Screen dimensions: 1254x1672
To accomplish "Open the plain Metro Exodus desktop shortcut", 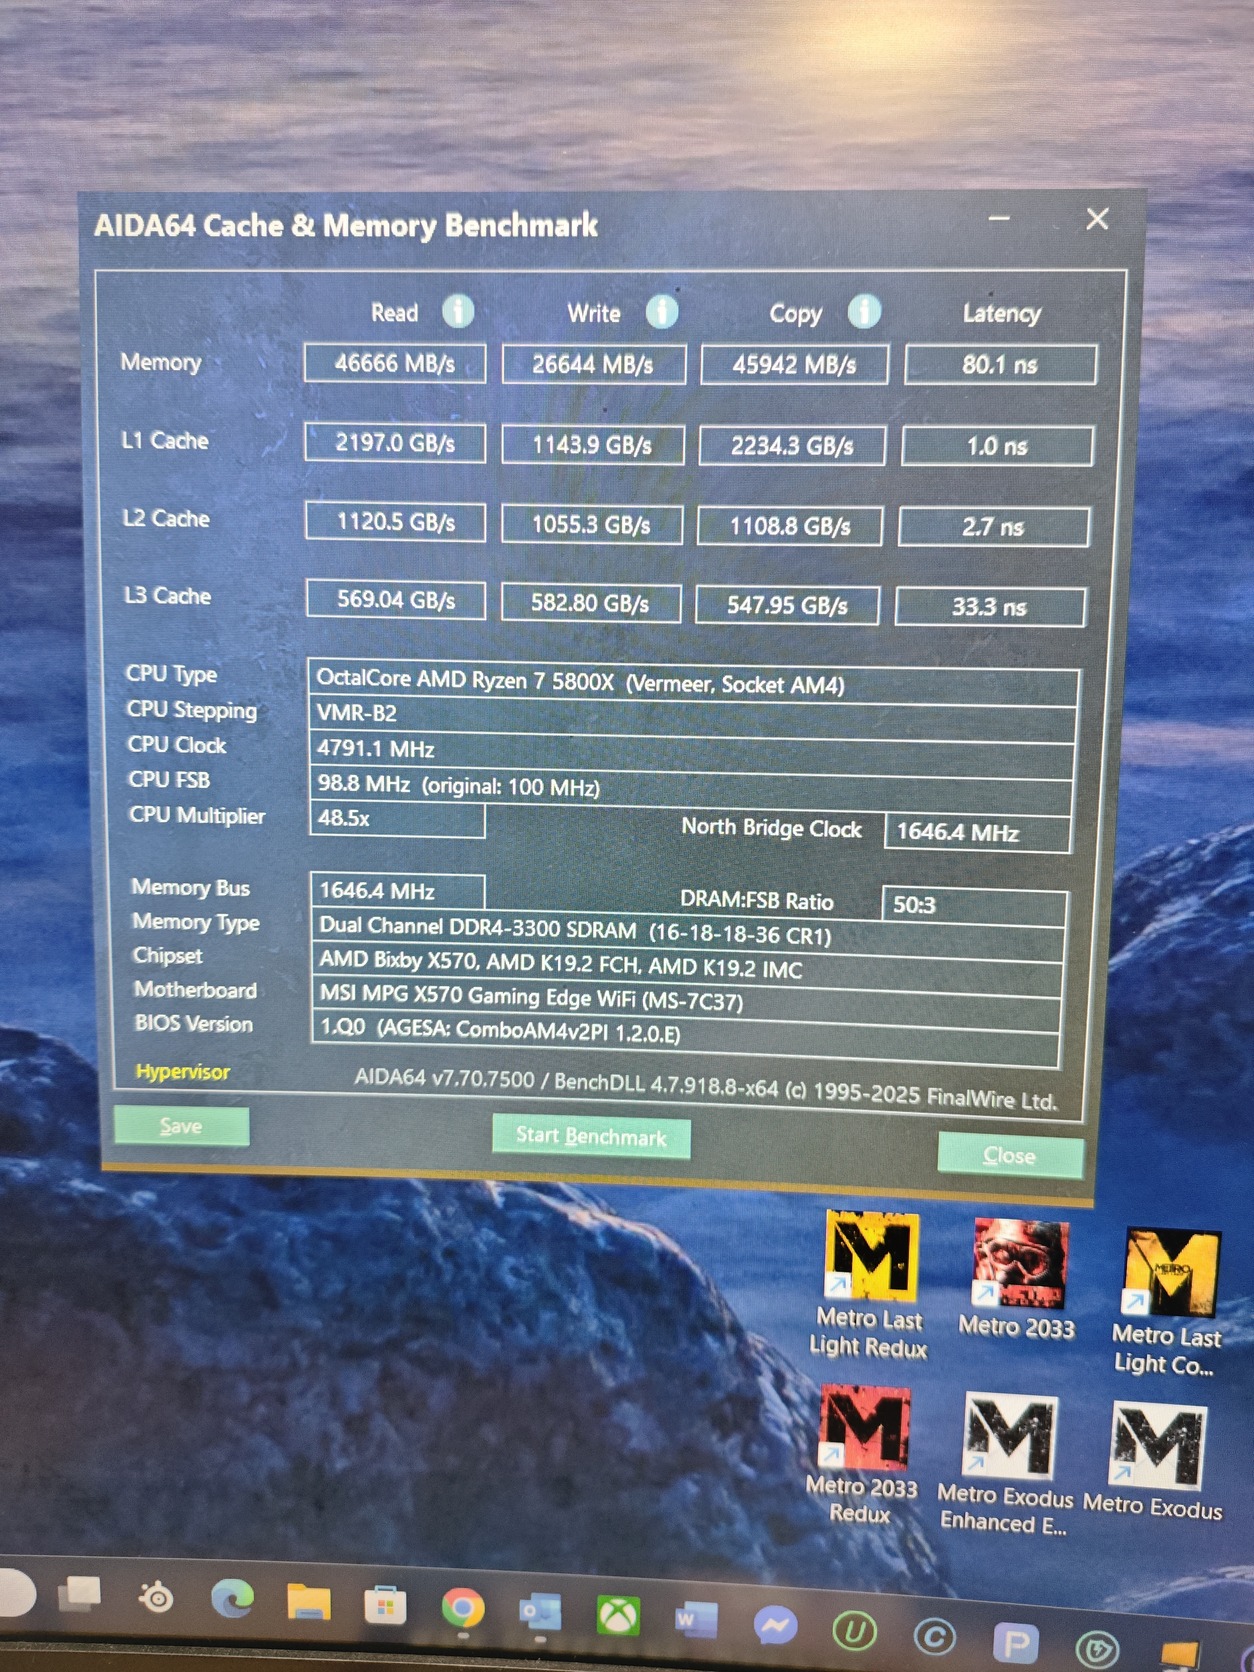I will point(1155,1462).
